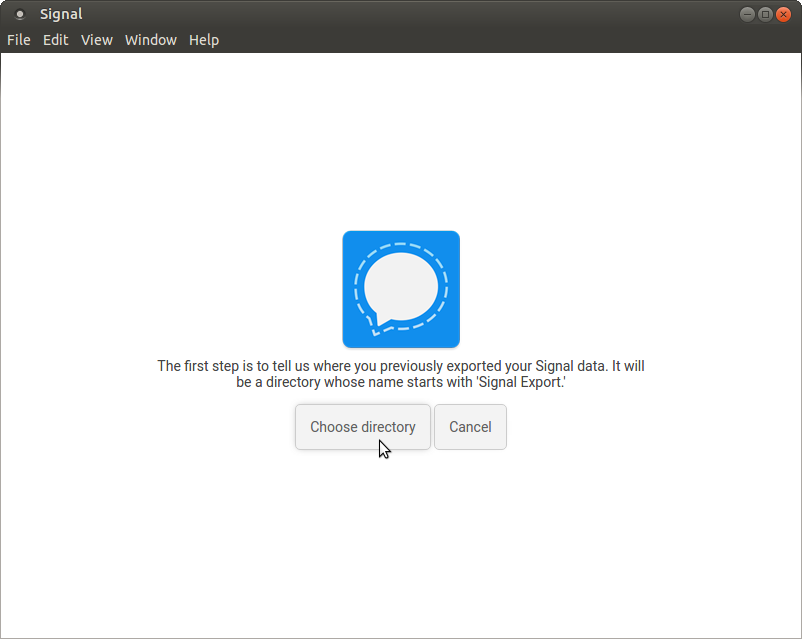Image resolution: width=802 pixels, height=639 pixels.
Task: Minimize the Signal window
Action: [x=747, y=14]
